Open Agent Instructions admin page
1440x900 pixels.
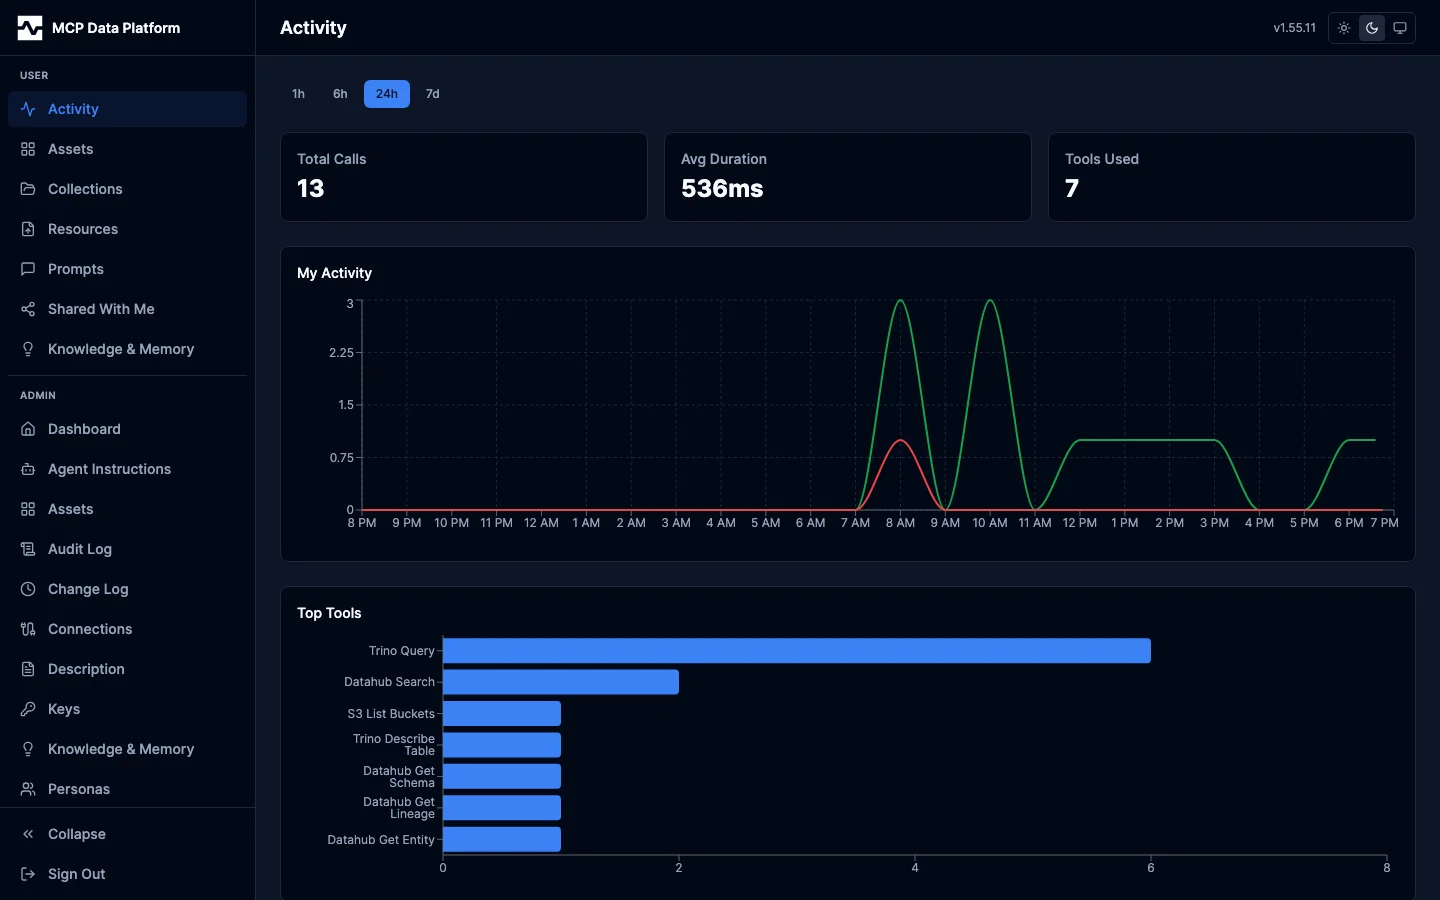pyautogui.click(x=109, y=469)
